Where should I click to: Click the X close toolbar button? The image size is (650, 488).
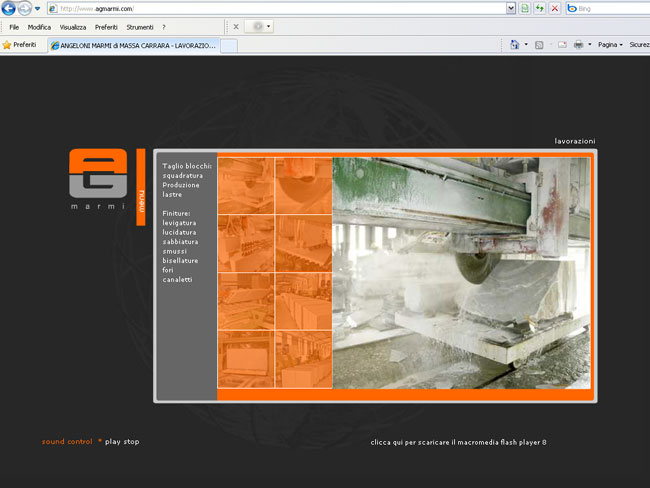236,27
